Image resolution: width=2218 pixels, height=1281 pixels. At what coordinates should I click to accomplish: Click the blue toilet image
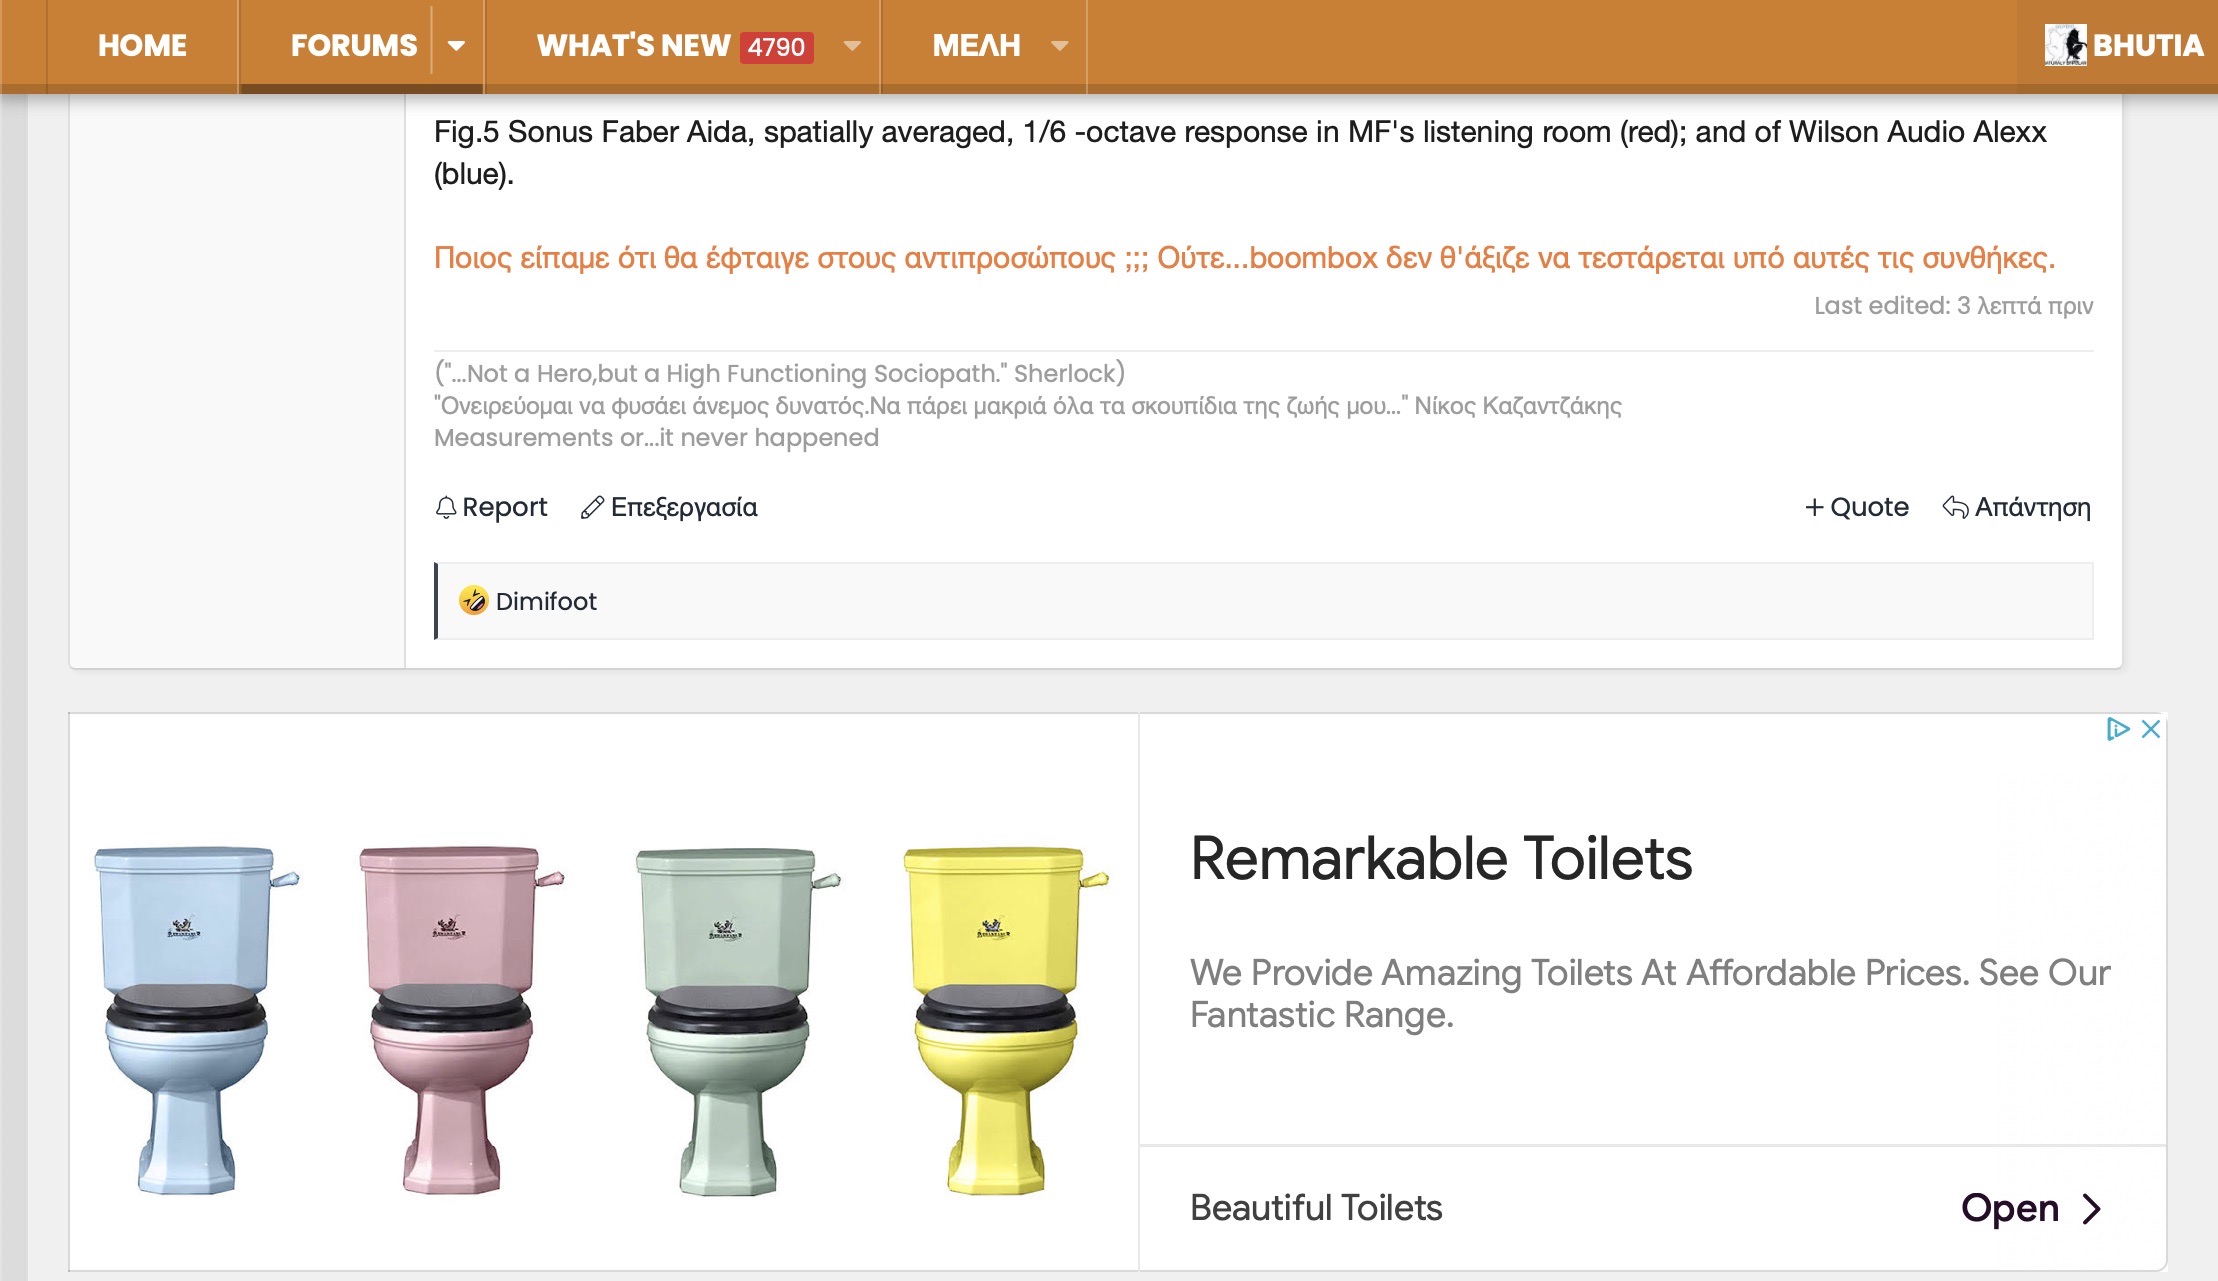tap(187, 1018)
